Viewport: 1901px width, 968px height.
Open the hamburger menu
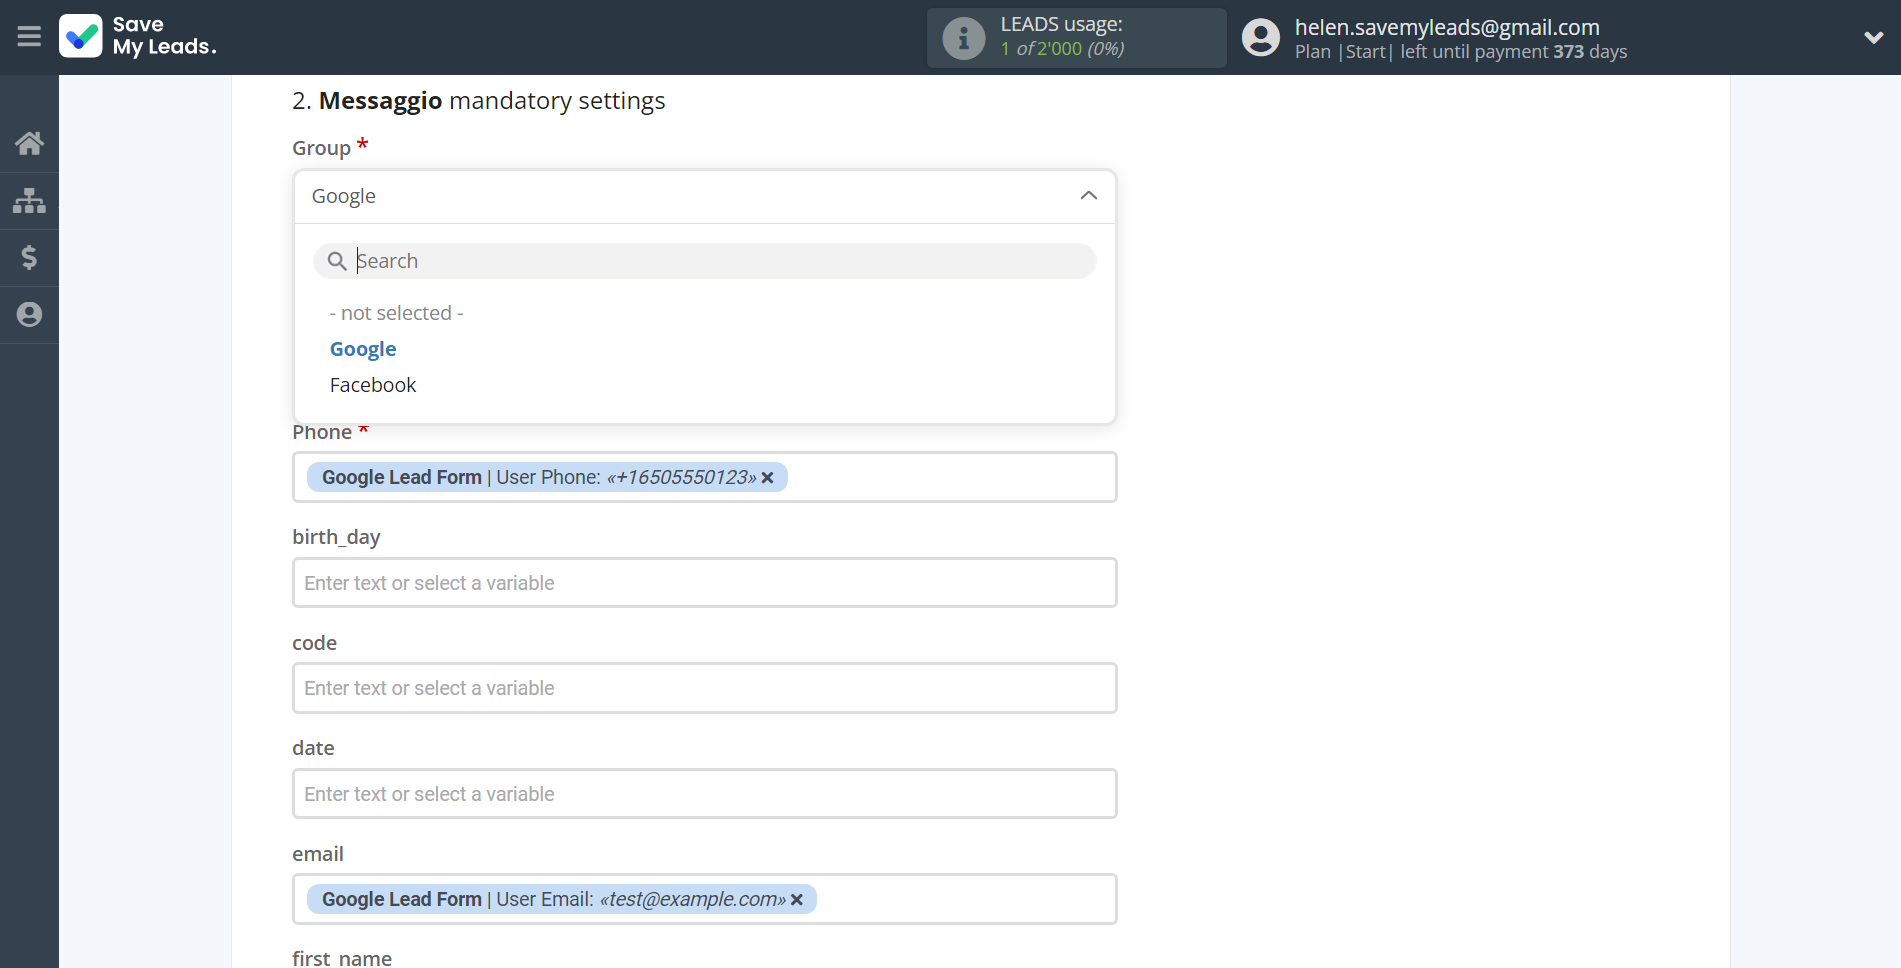[x=29, y=37]
